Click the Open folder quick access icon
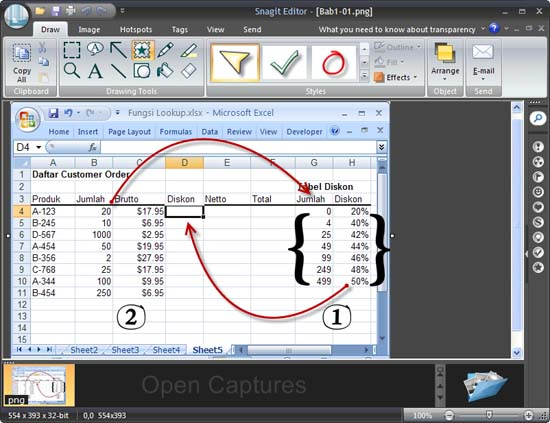Screen dimensions: 550x423 pos(40,11)
